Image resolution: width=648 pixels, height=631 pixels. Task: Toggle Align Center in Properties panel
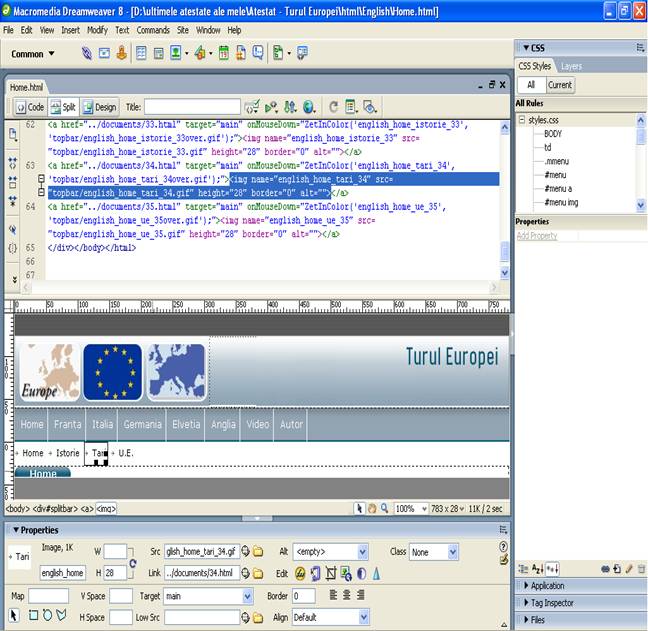[346, 595]
